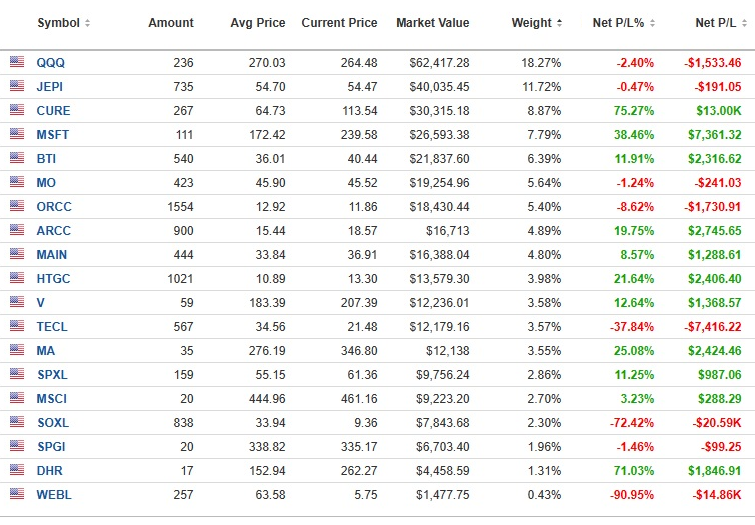Click the flag icon in the WEBL row
The image size is (755, 525).
pyautogui.click(x=16, y=494)
